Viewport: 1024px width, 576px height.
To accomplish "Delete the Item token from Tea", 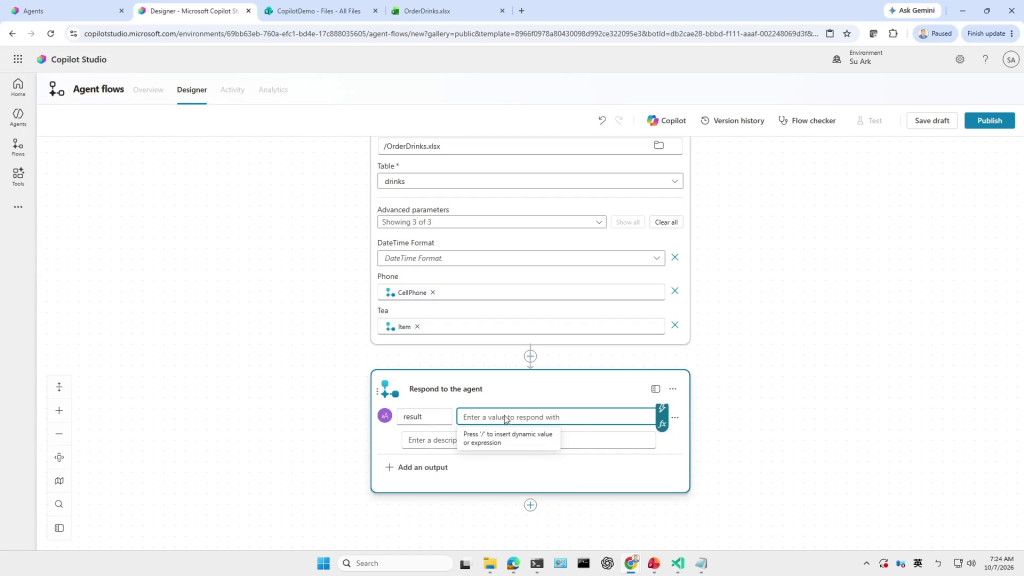I will (417, 327).
